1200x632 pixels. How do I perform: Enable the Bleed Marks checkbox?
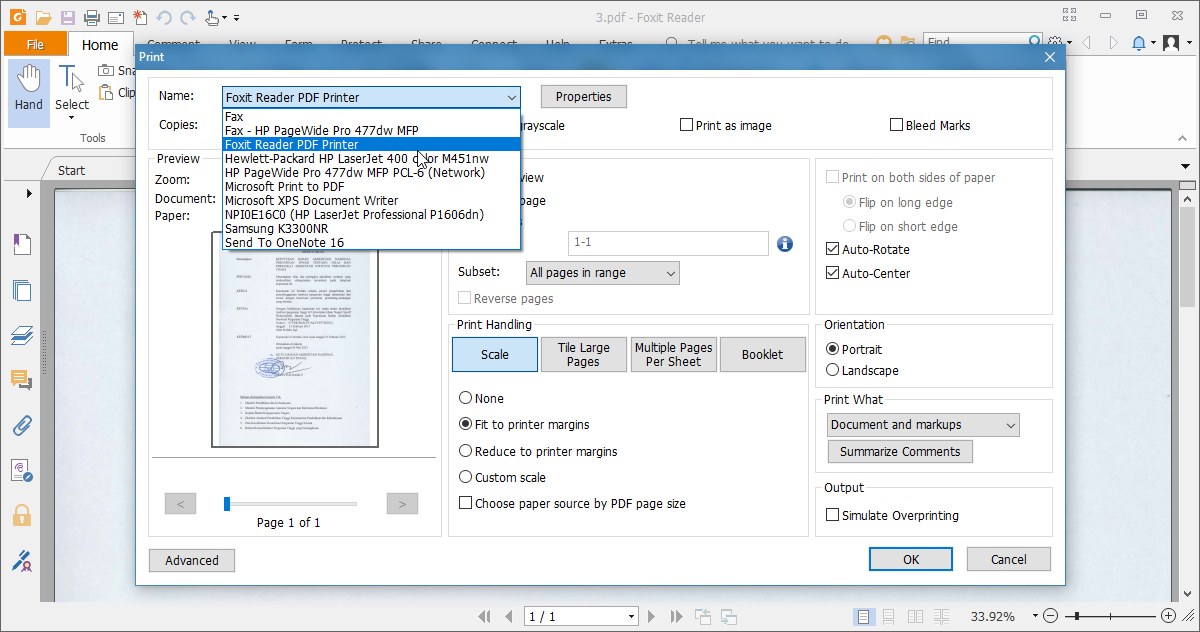click(897, 125)
